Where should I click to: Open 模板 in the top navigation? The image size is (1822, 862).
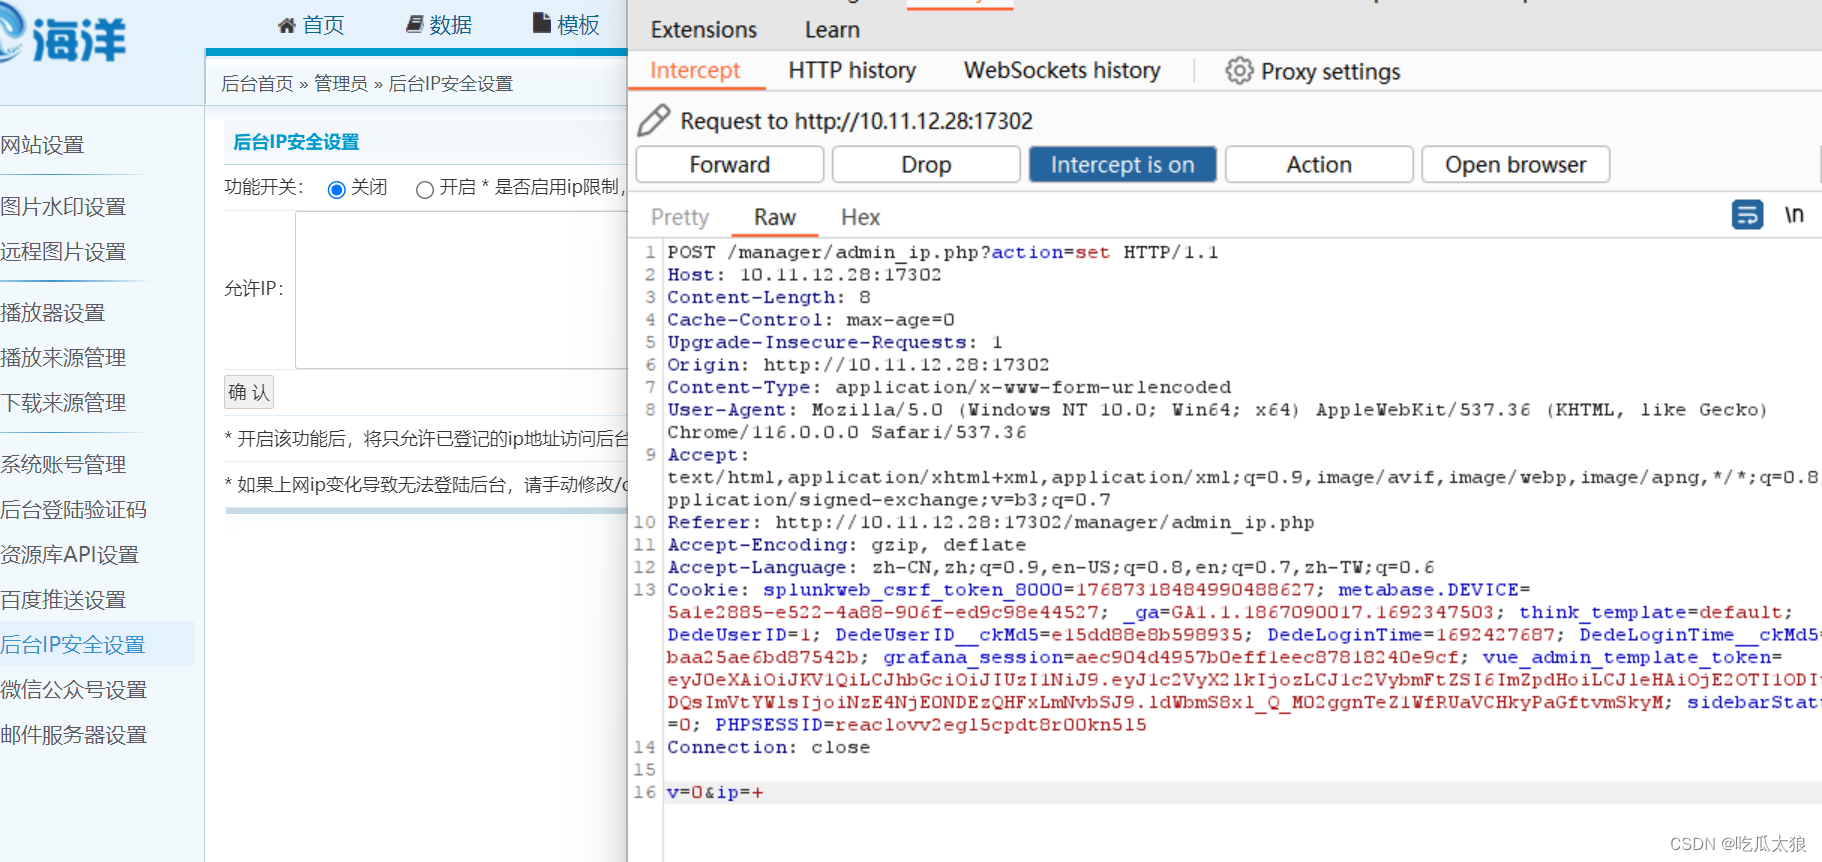point(578,25)
